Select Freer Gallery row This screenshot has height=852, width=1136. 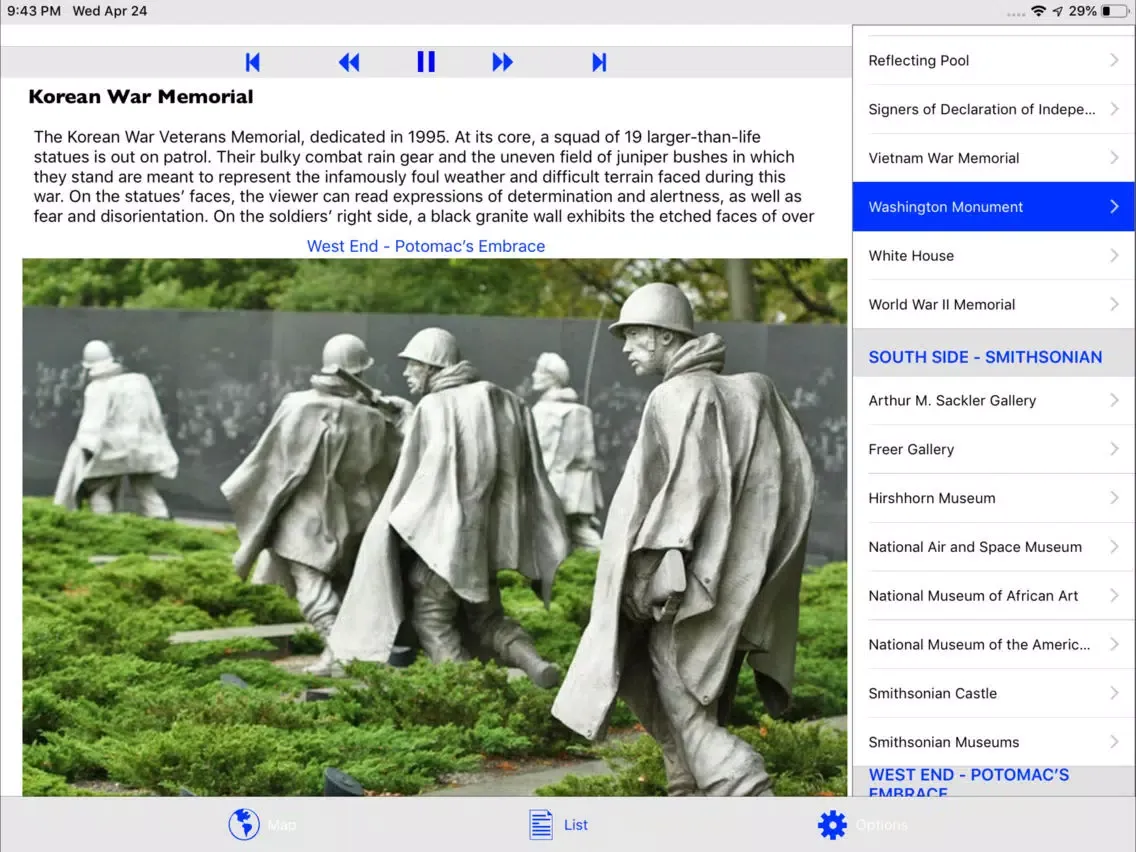994,449
